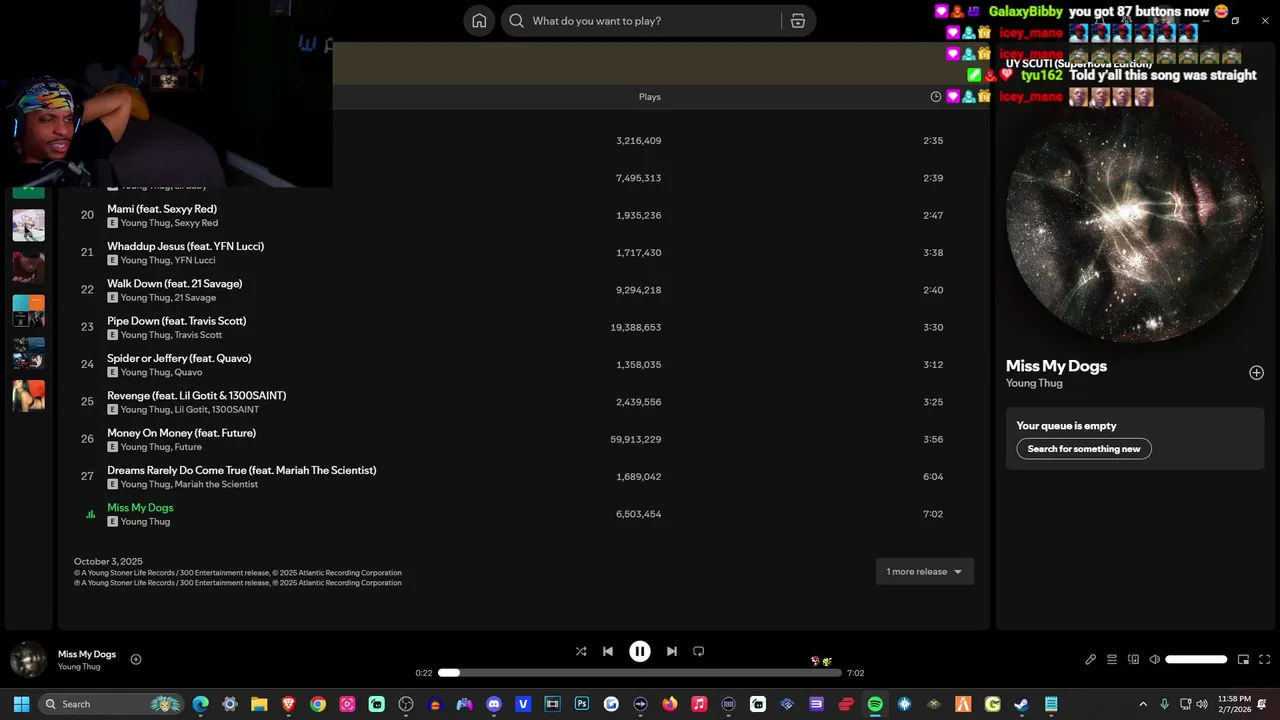1280x720 pixels.
Task: Show hidden system tray icons chevron
Action: click(1143, 704)
